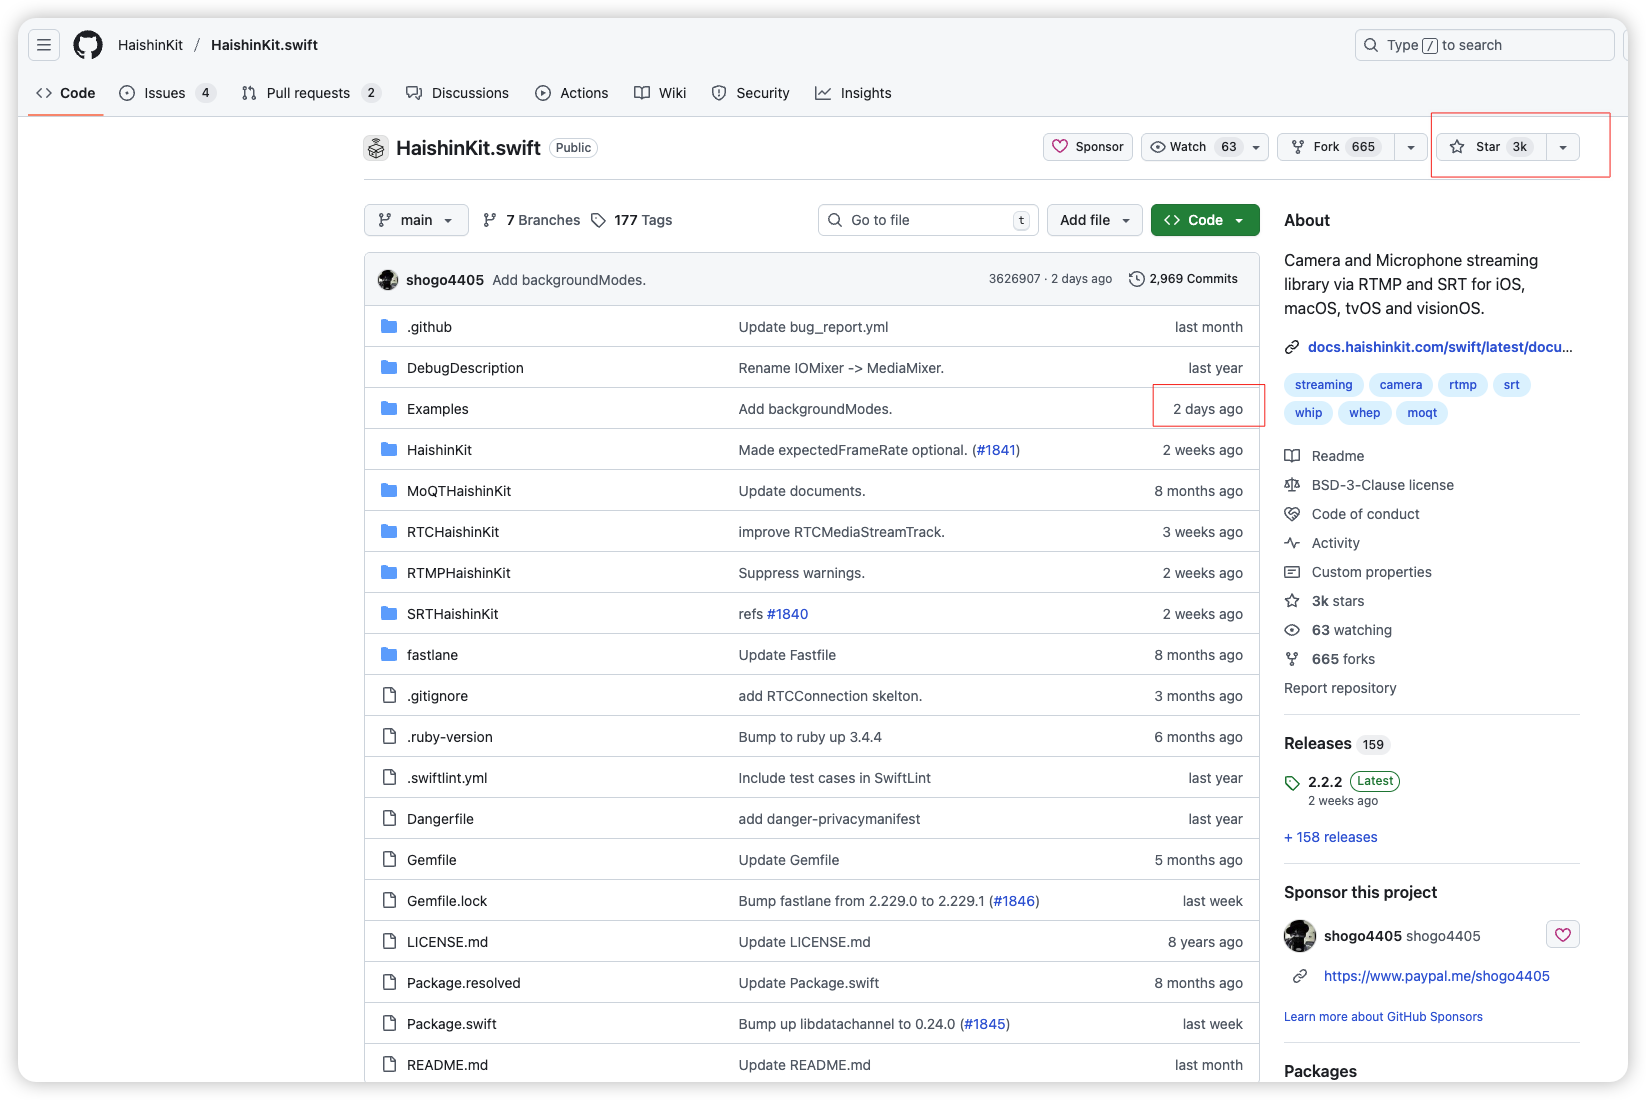Screen dimensions: 1646x1100
Task: Open the 2,969 Commits history link
Action: tap(1183, 279)
